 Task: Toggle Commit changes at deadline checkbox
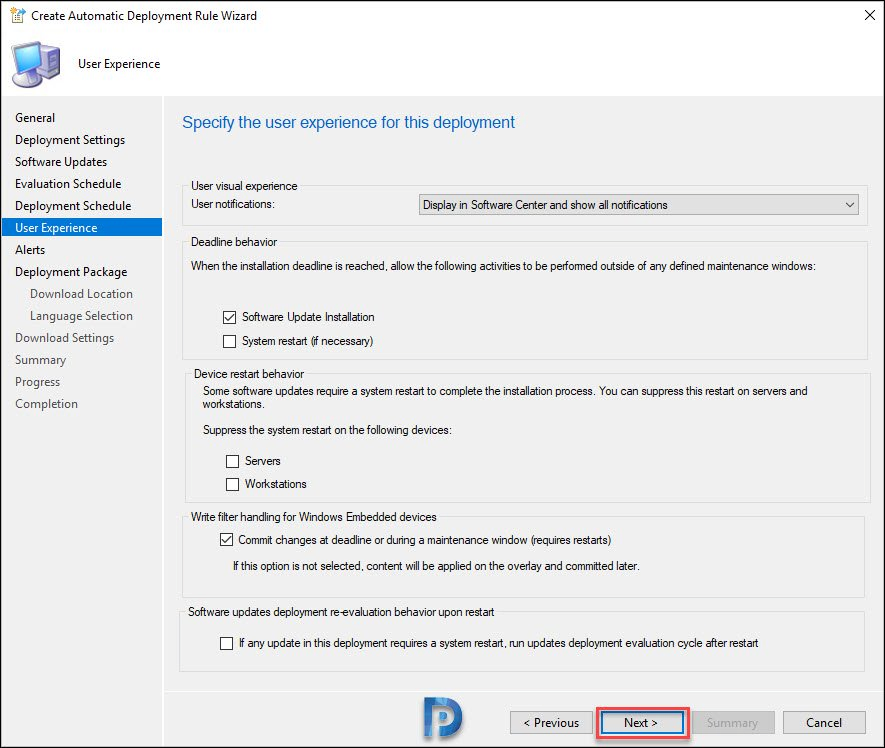[x=226, y=540]
